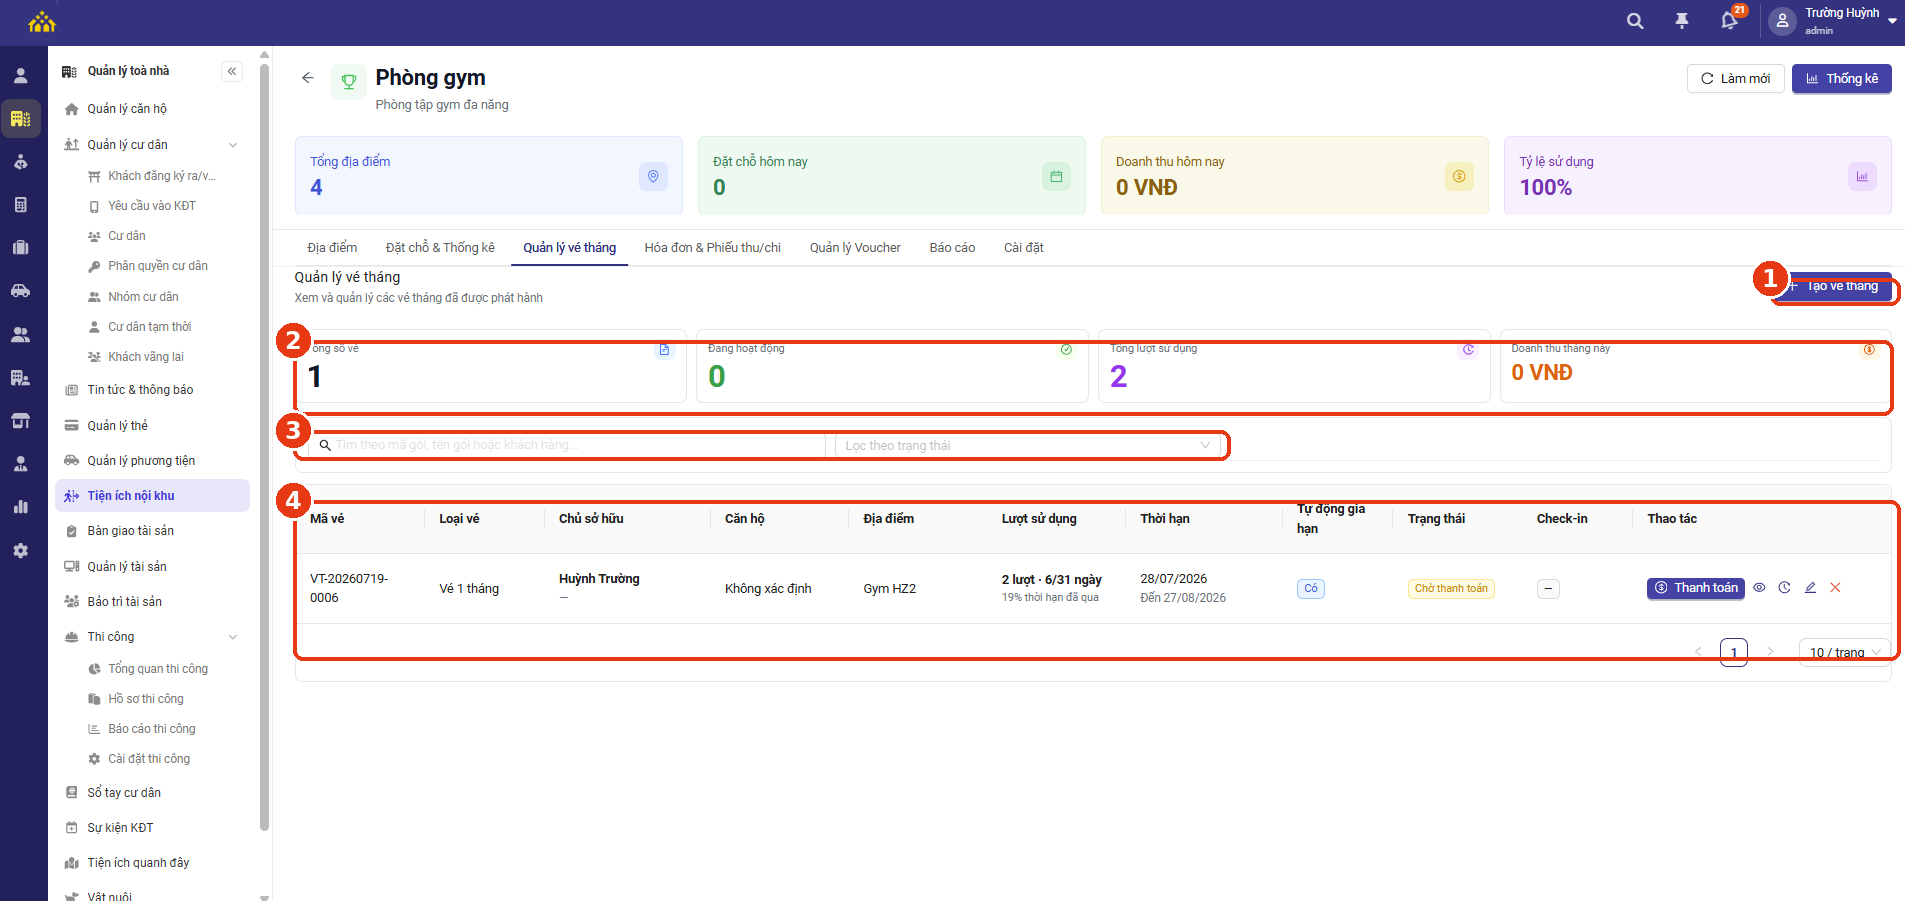Open Quản lý phương tiện in sidebar
1905x901 pixels.
(x=152, y=461)
